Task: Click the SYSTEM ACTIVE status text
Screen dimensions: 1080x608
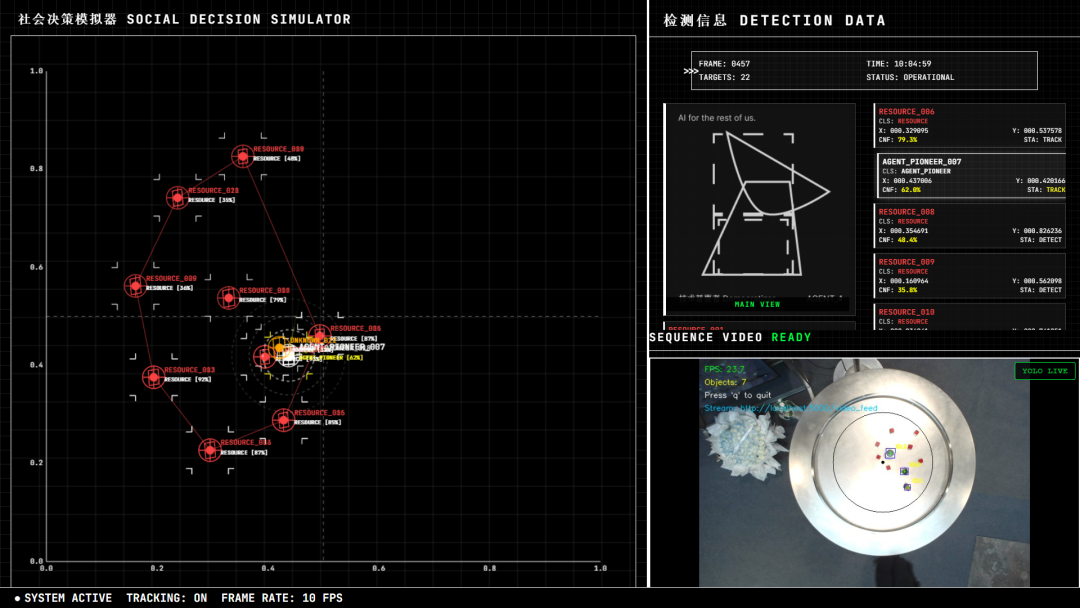Action: (x=68, y=598)
